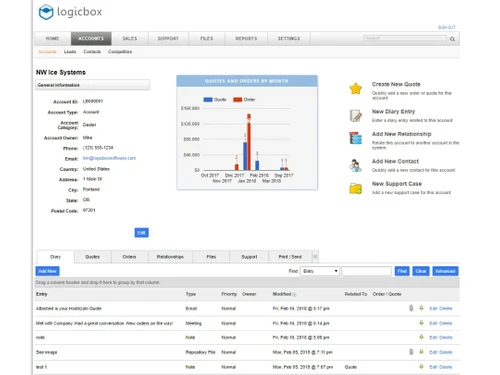Select the Accounts submenu link
The height and width of the screenshot is (375, 500).
[x=47, y=52]
